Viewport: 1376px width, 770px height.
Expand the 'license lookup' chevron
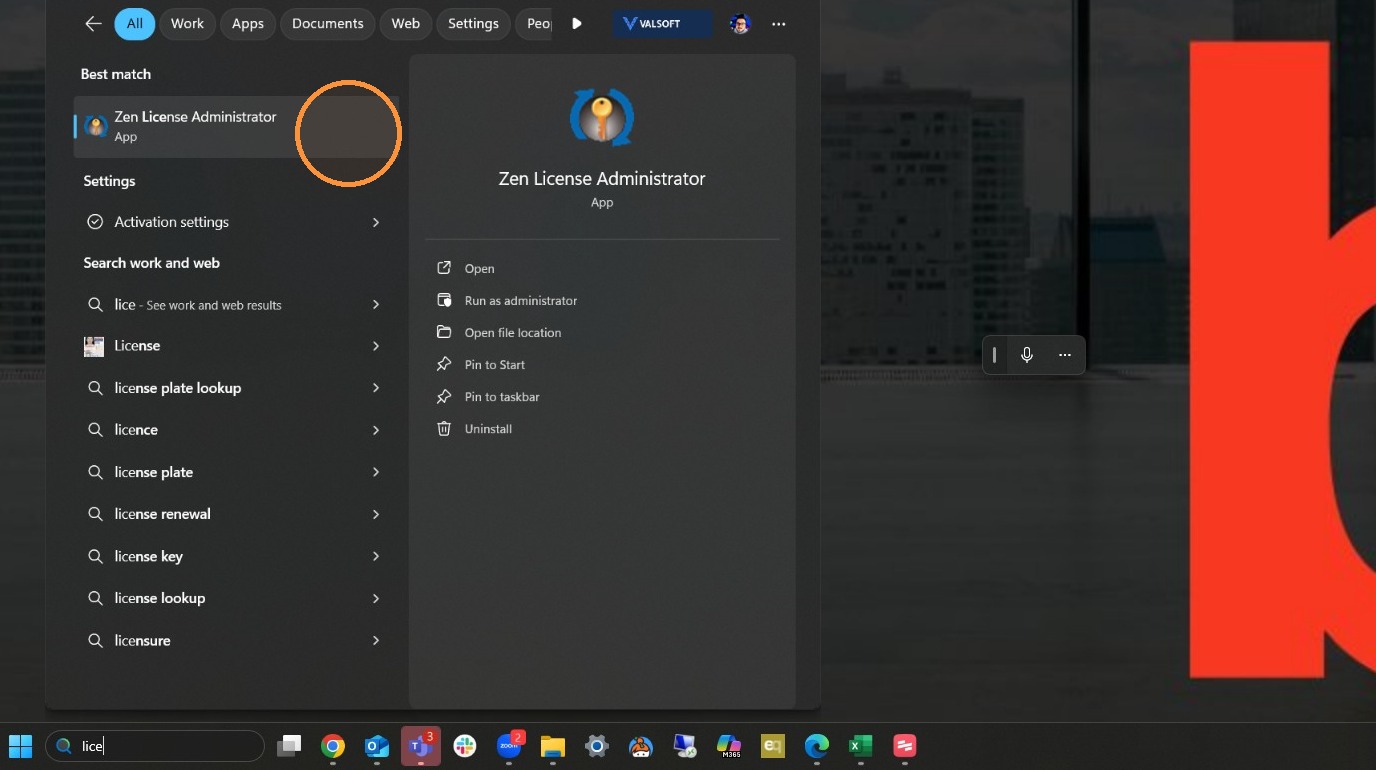click(x=376, y=598)
